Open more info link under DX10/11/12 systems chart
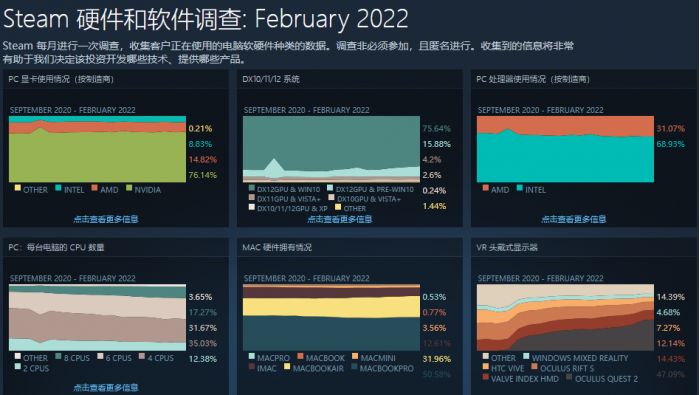 pyautogui.click(x=340, y=219)
